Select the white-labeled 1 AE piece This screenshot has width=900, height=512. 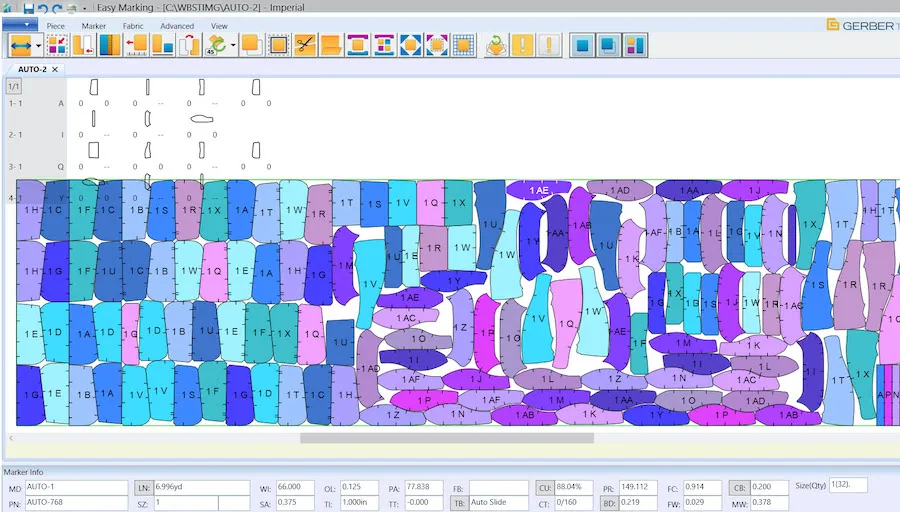coord(538,190)
